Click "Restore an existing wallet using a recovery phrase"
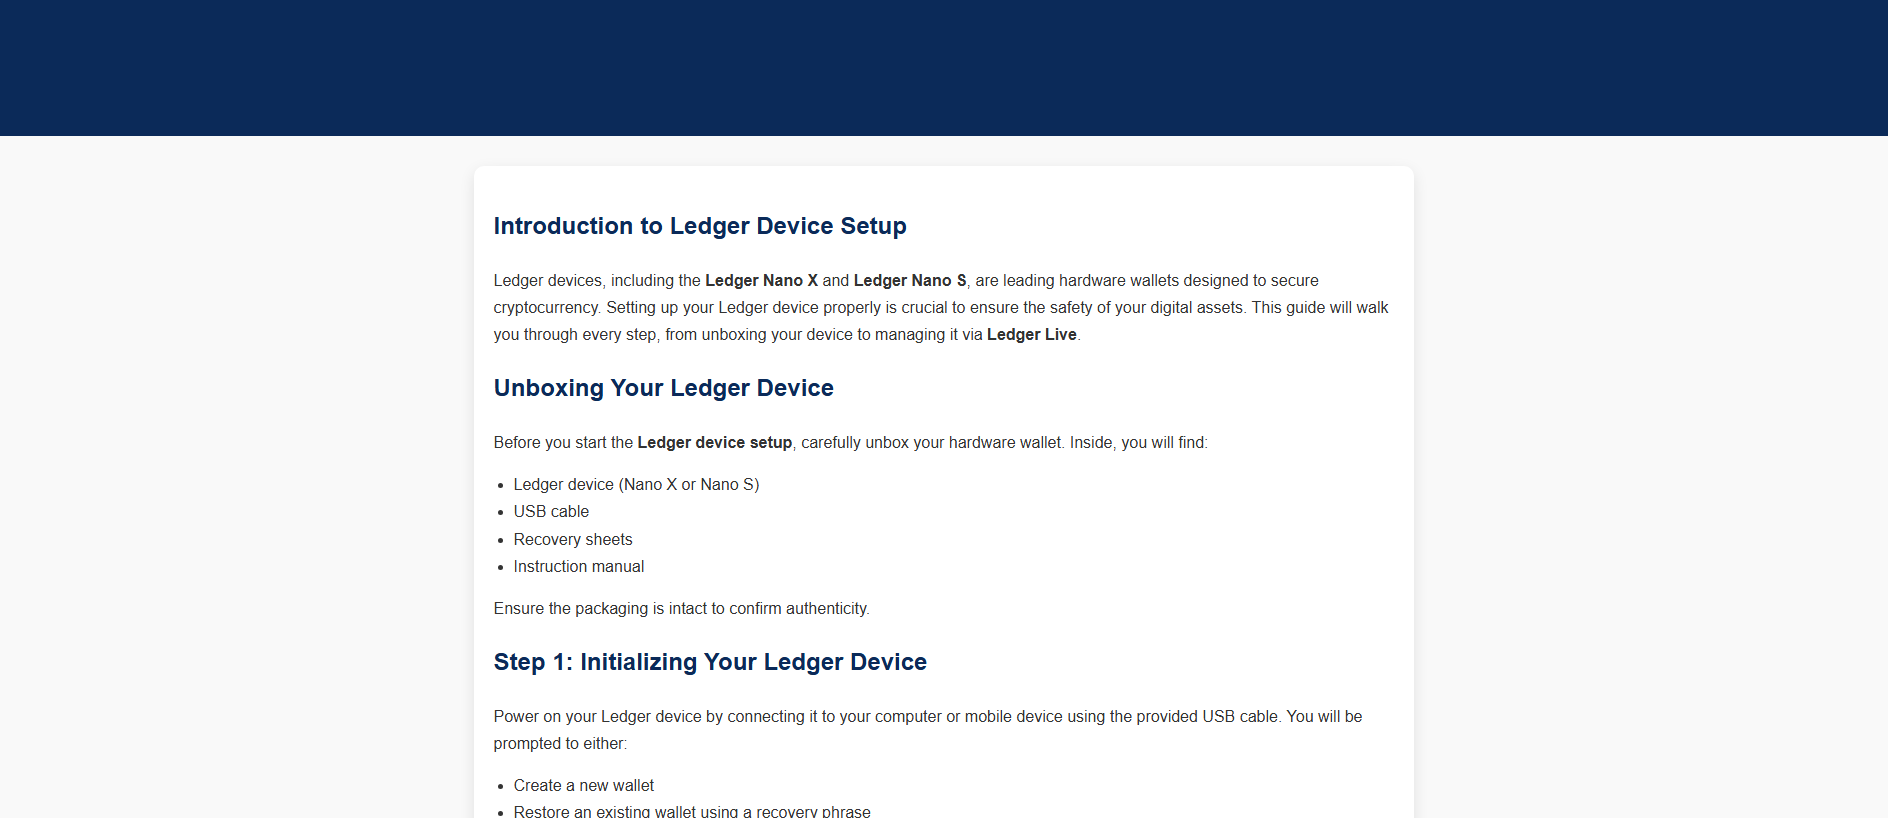This screenshot has width=1888, height=818. pyautogui.click(x=692, y=811)
